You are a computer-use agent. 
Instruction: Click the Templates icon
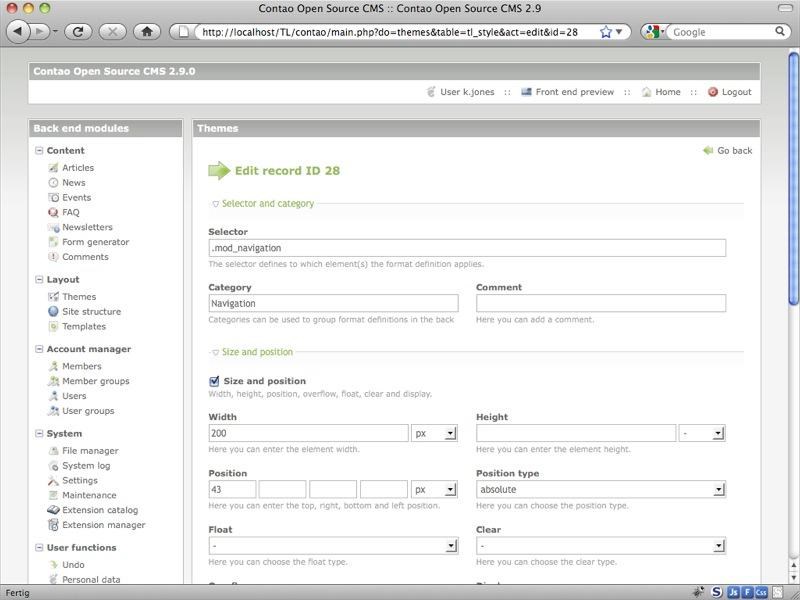(x=53, y=326)
